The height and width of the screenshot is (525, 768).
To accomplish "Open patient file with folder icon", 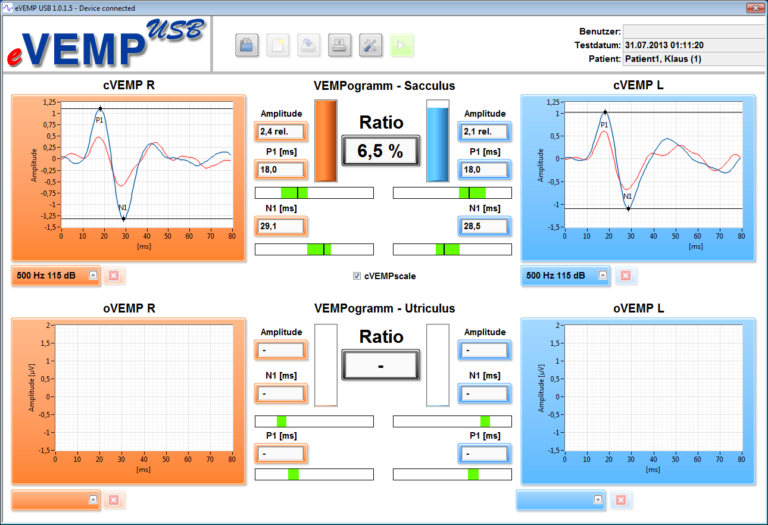I will click(246, 45).
